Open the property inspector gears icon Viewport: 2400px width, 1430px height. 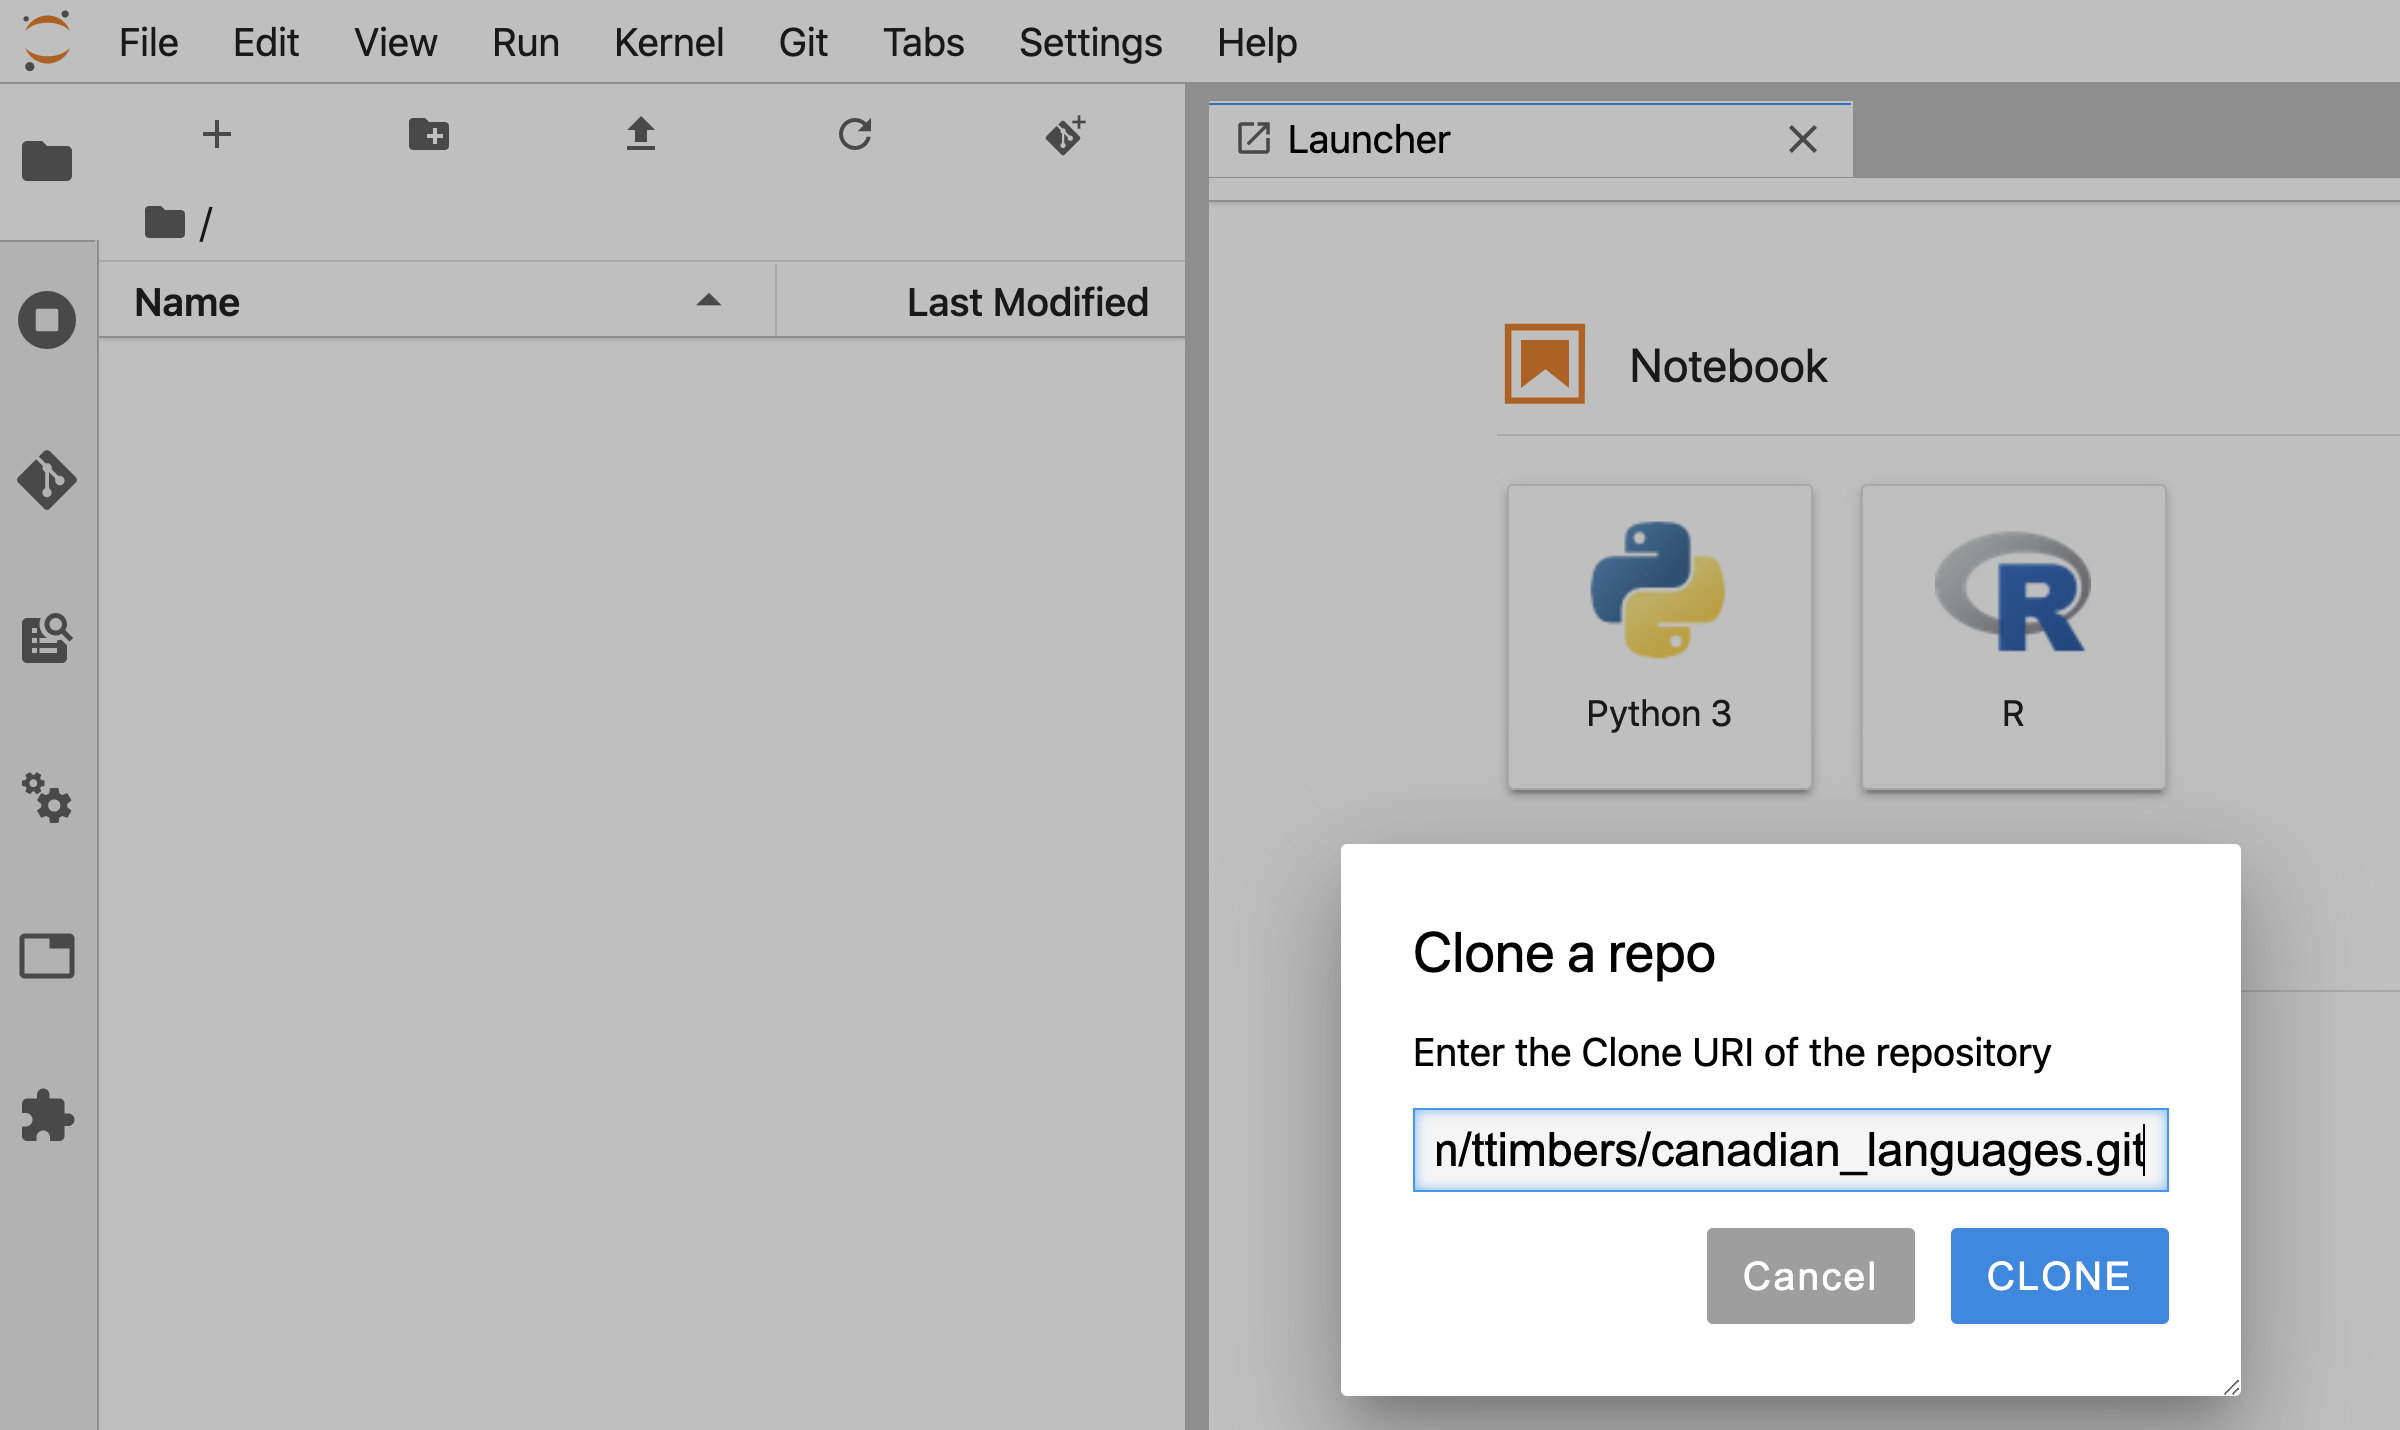tap(46, 798)
